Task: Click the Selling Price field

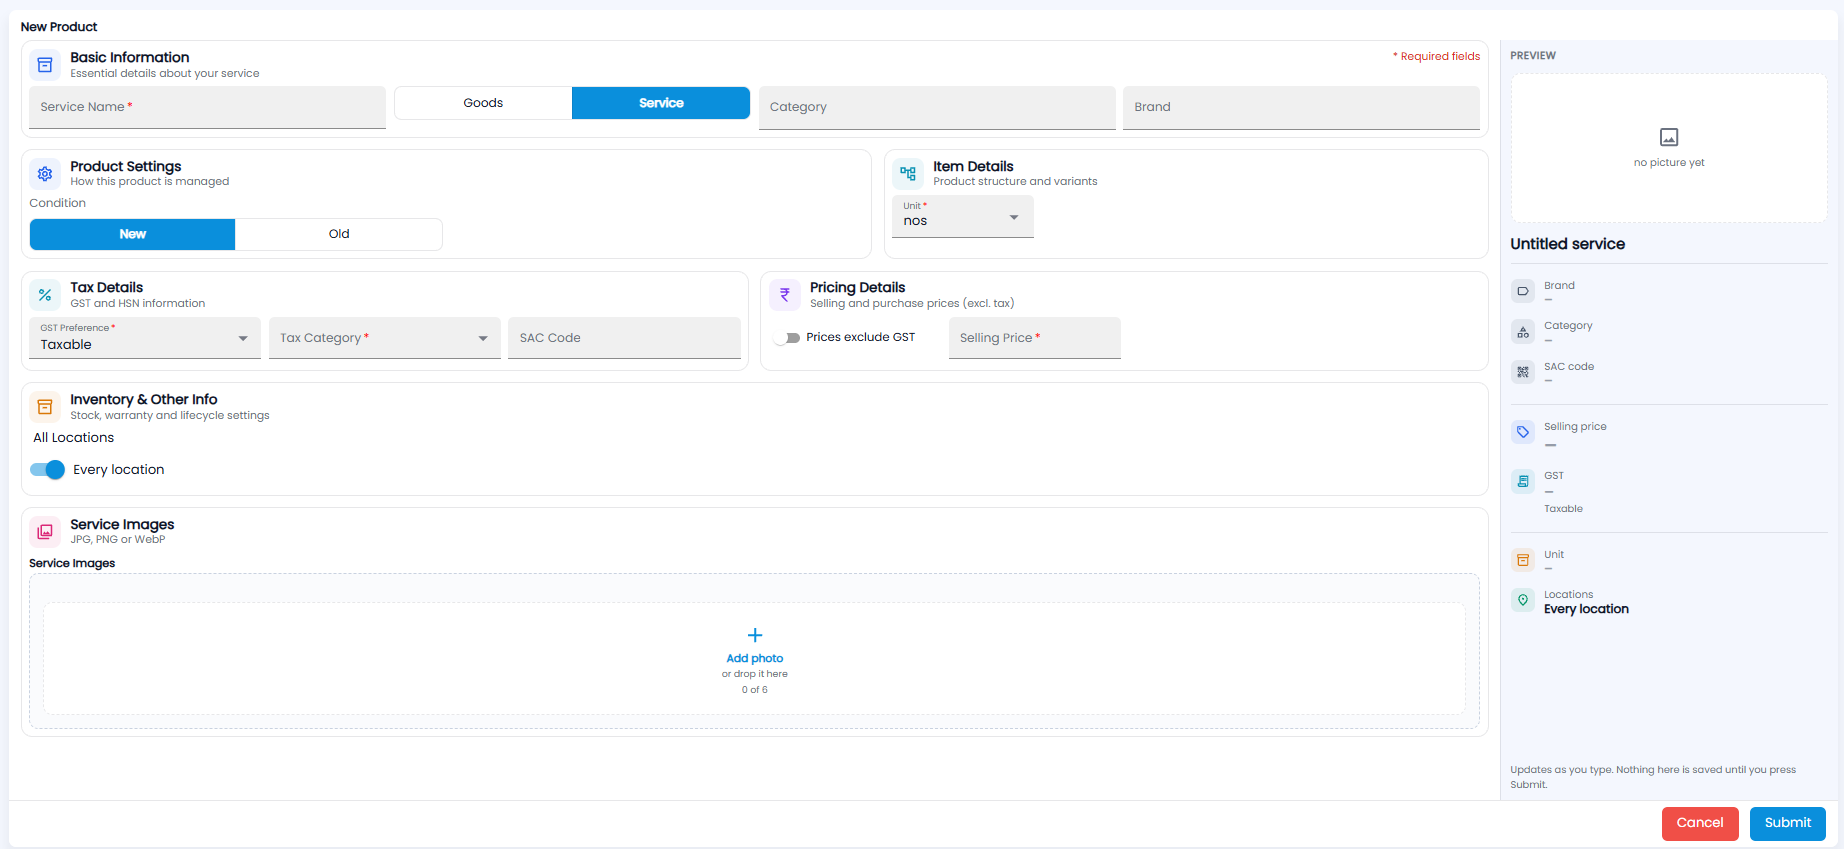Action: 1035,338
